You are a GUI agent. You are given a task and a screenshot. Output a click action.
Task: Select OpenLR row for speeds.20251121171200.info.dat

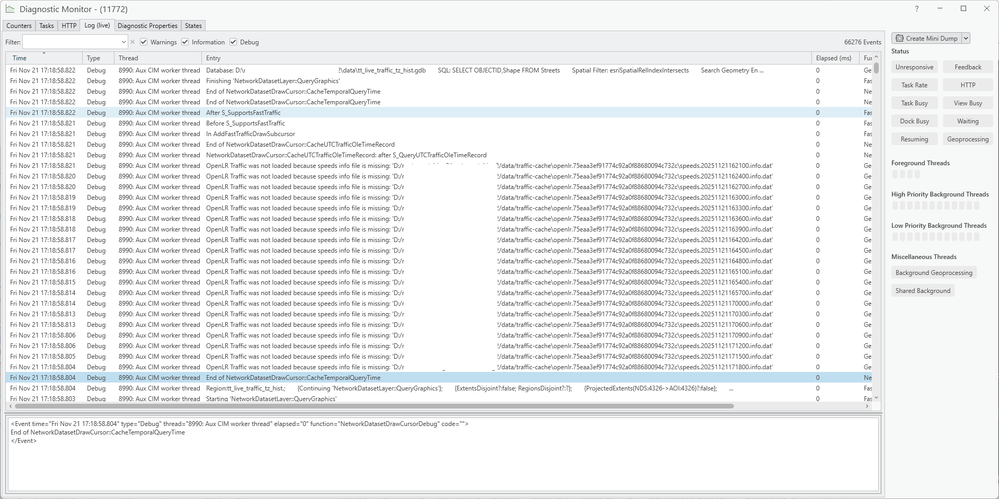click(438, 345)
